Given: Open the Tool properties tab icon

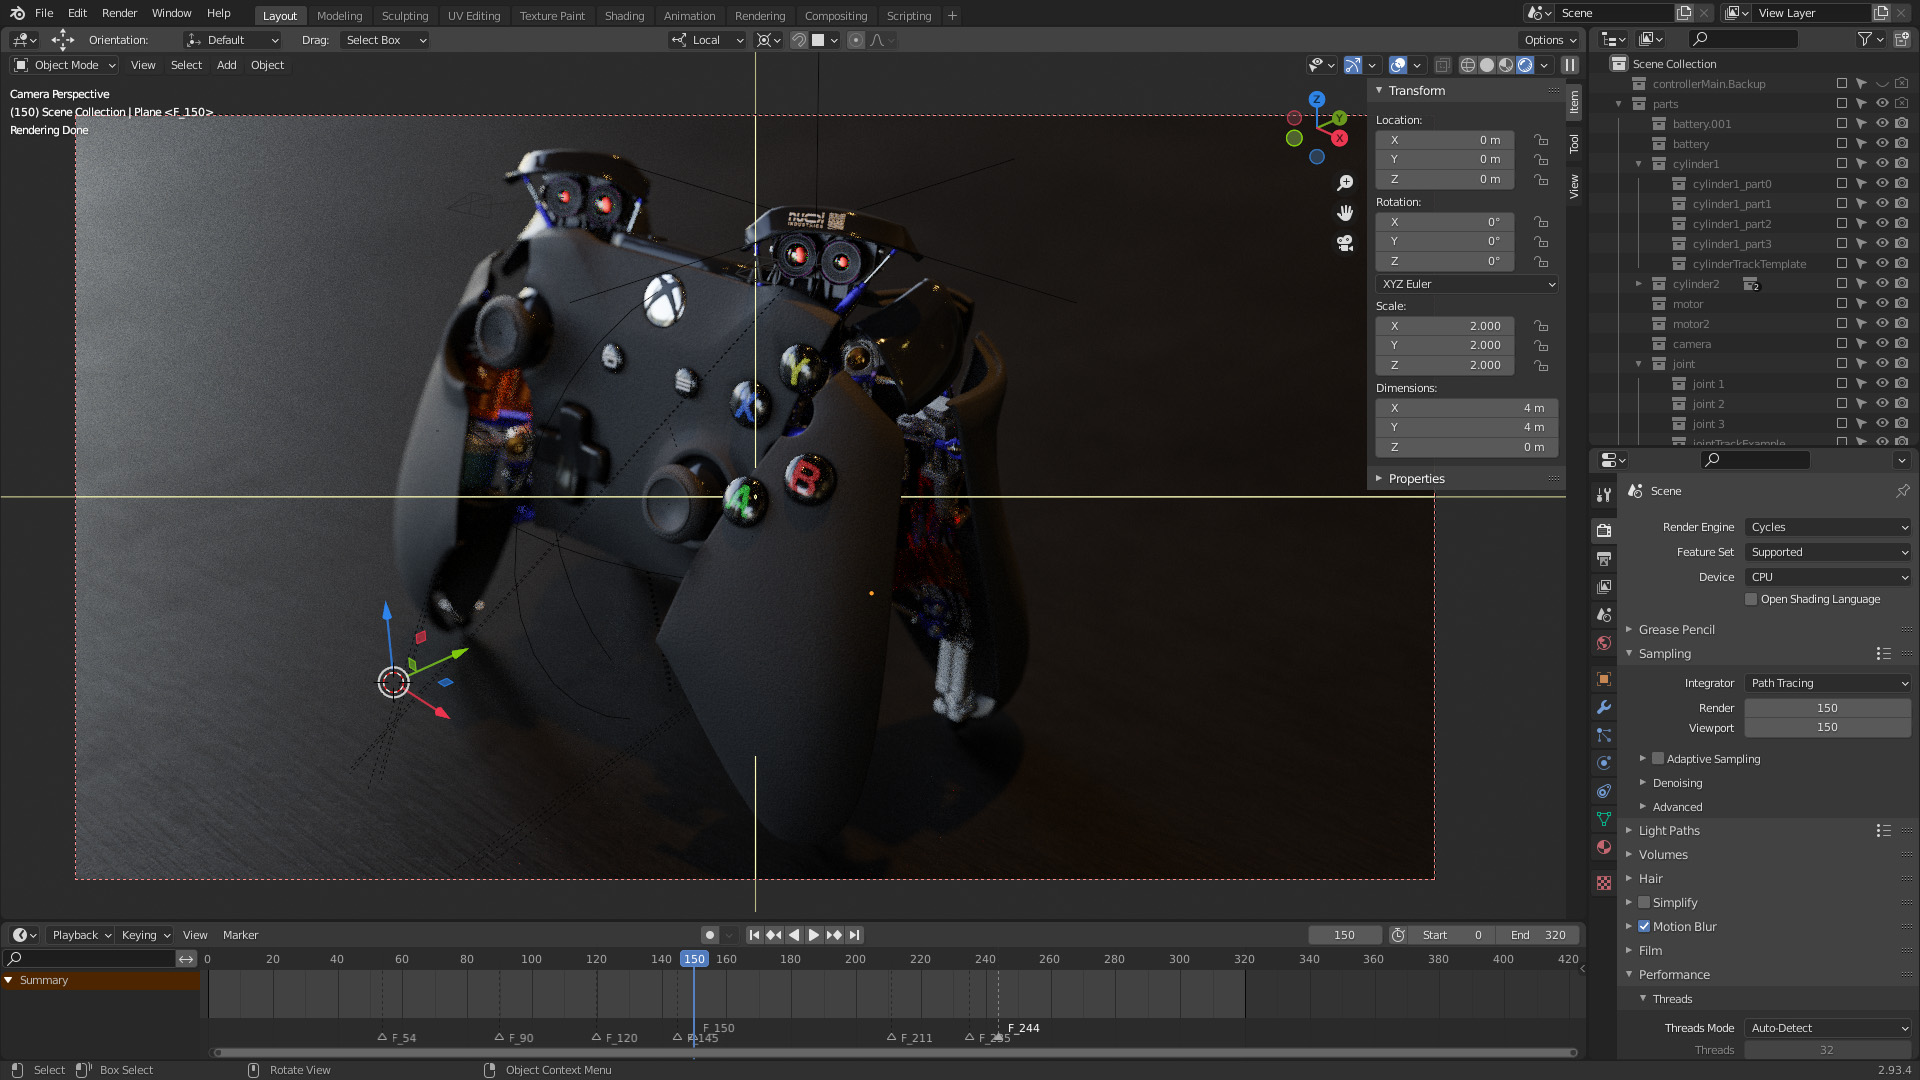Looking at the screenshot, I should (1604, 495).
